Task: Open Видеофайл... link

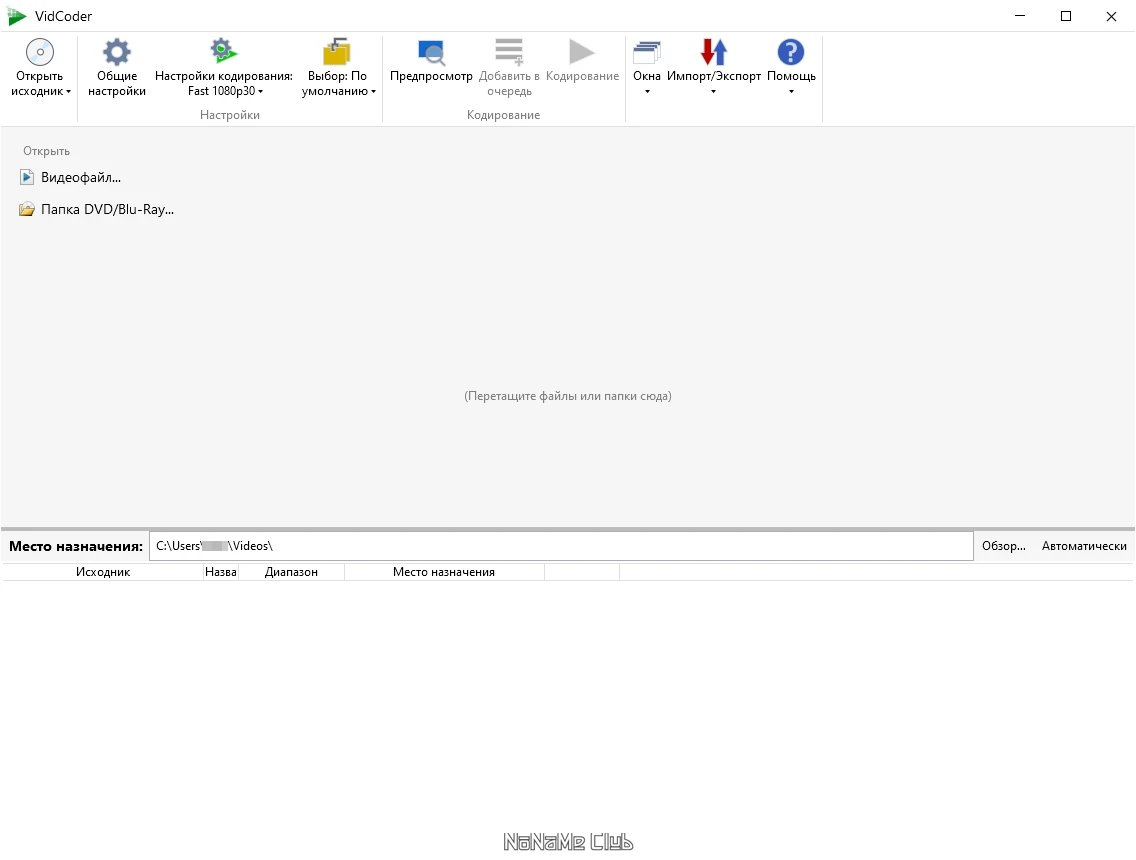Action: coord(81,178)
